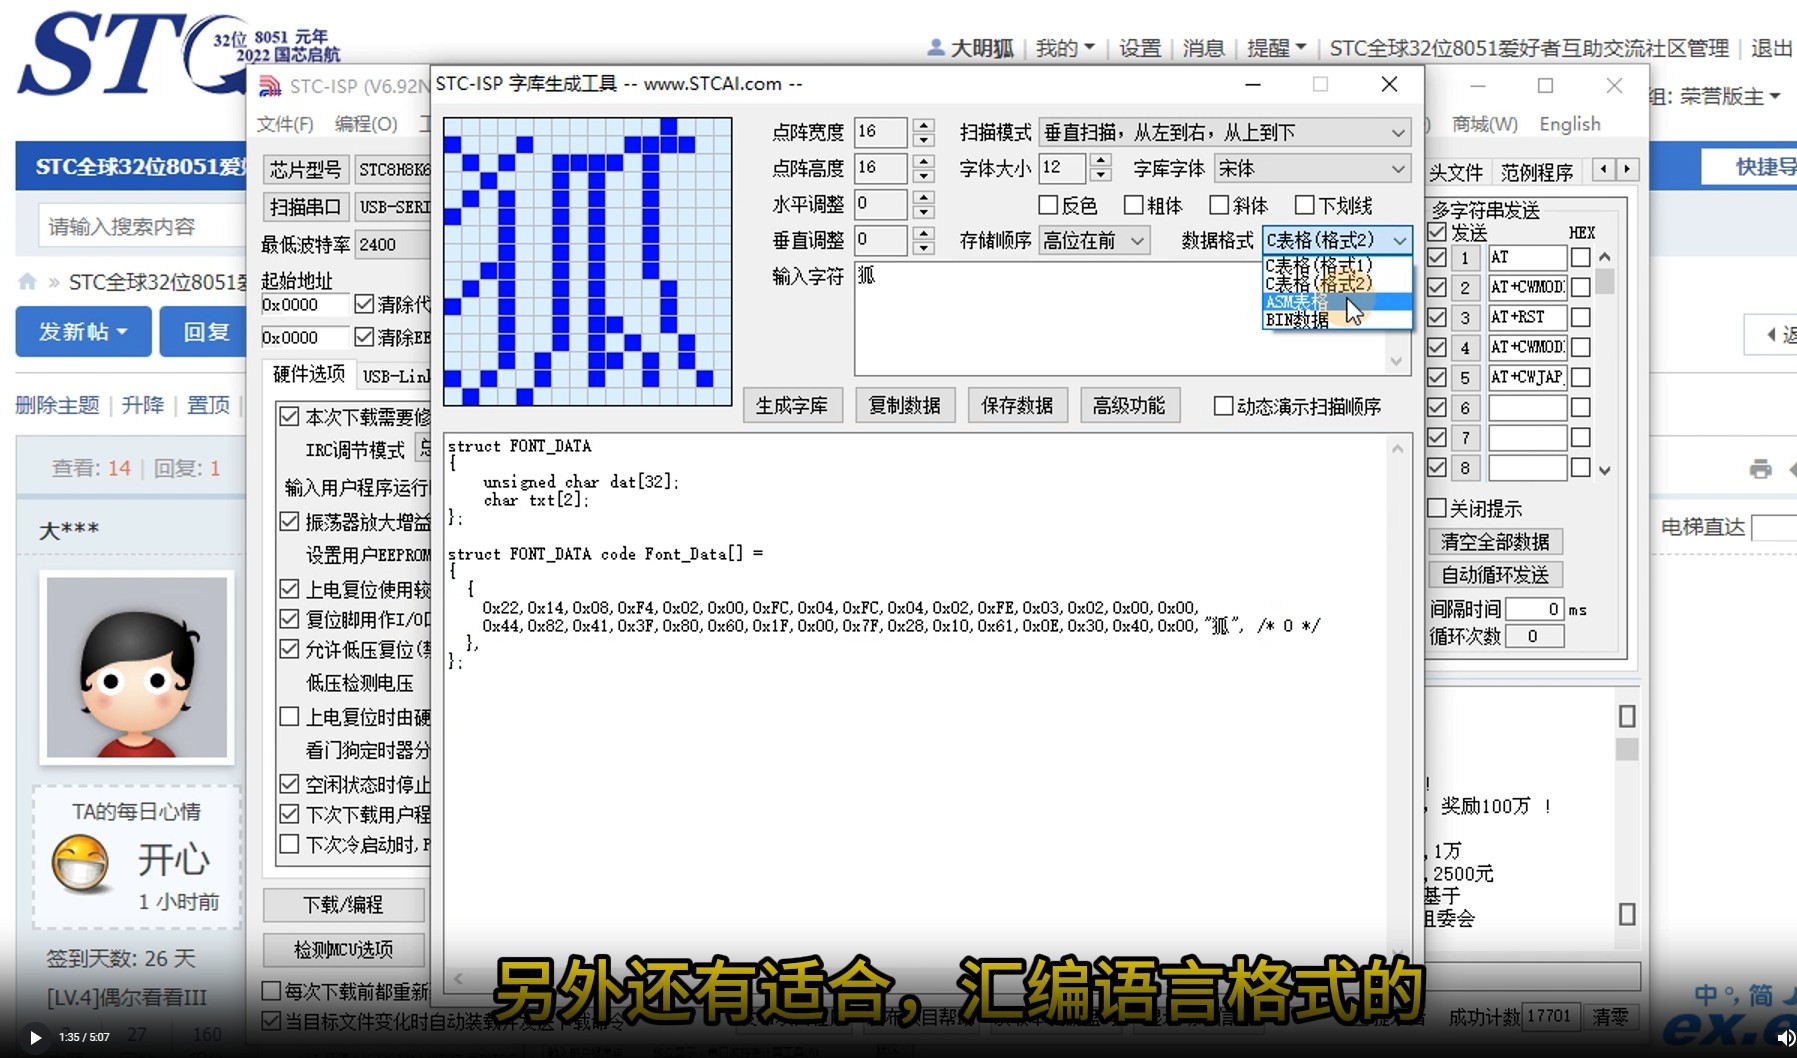Click the forum home icon in breadcrumb
Image resolution: width=1797 pixels, height=1058 pixels.
tap(27, 282)
